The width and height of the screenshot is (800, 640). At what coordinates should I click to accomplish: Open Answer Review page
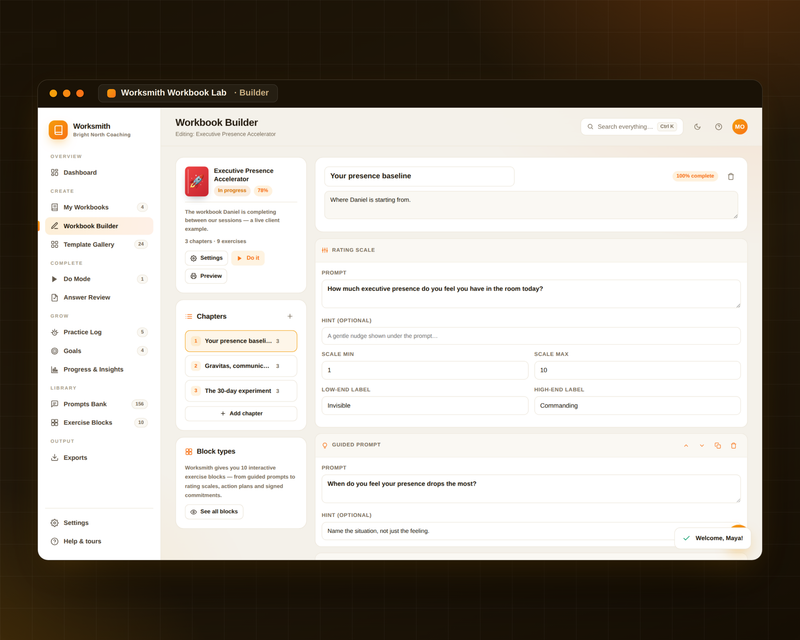tap(99, 298)
